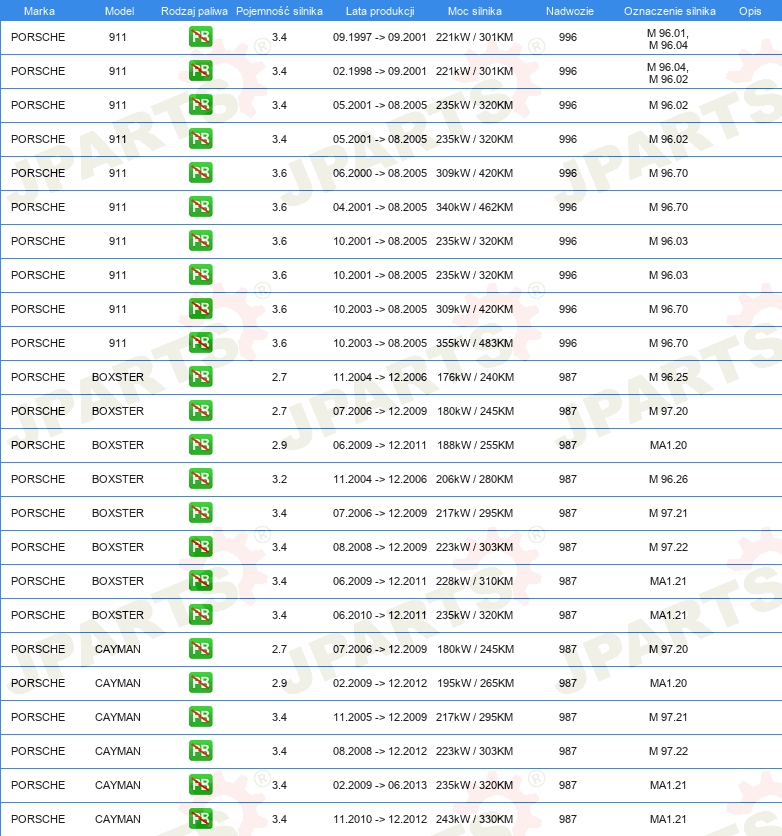
Task: Click petrol fuel icon in 911 09.1997 row
Action: point(200,37)
